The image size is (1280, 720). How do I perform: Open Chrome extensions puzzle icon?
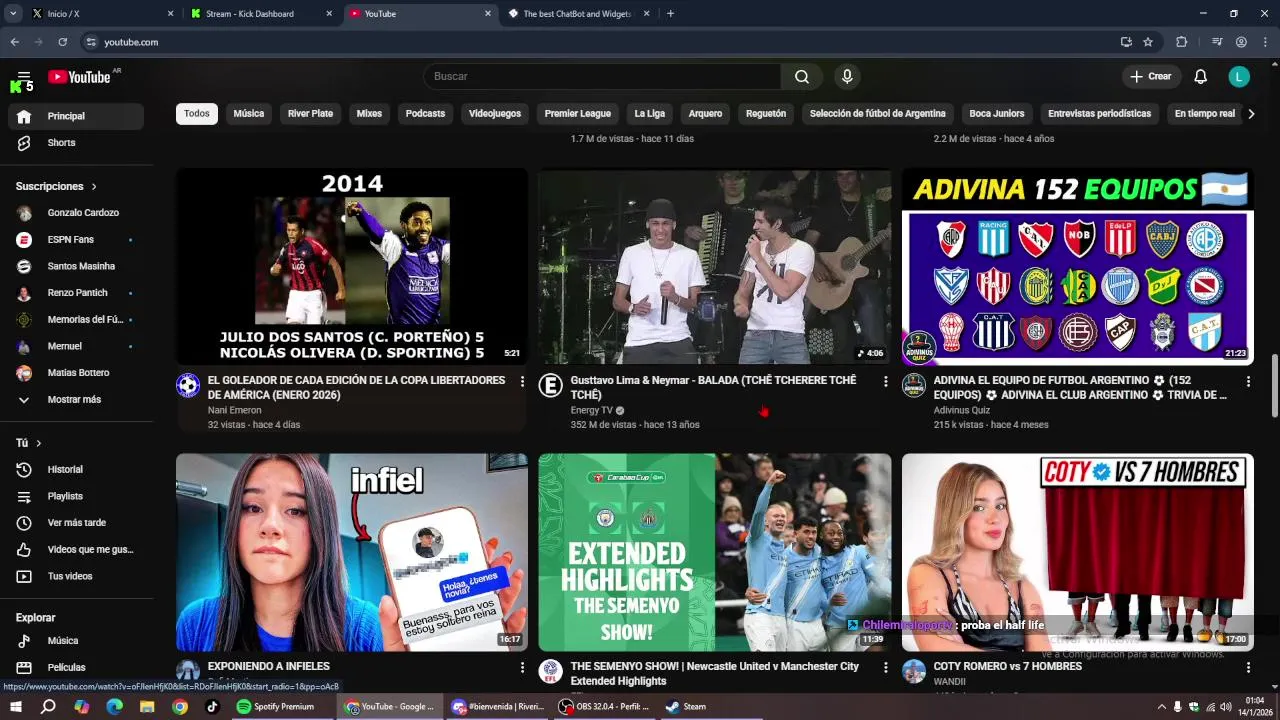coord(1181,42)
